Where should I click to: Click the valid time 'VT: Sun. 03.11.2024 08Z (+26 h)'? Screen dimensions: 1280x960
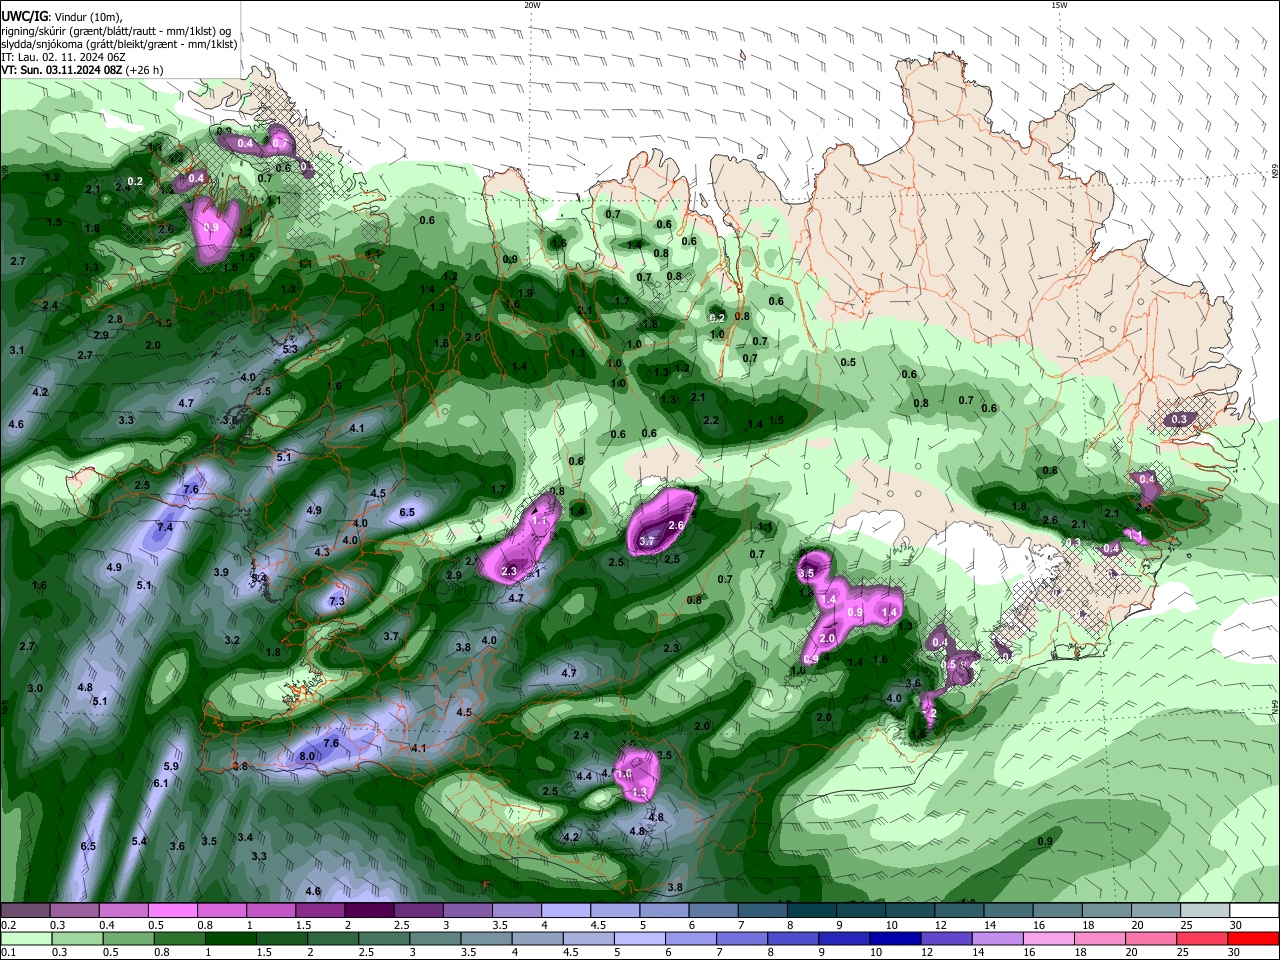[x=82, y=70]
